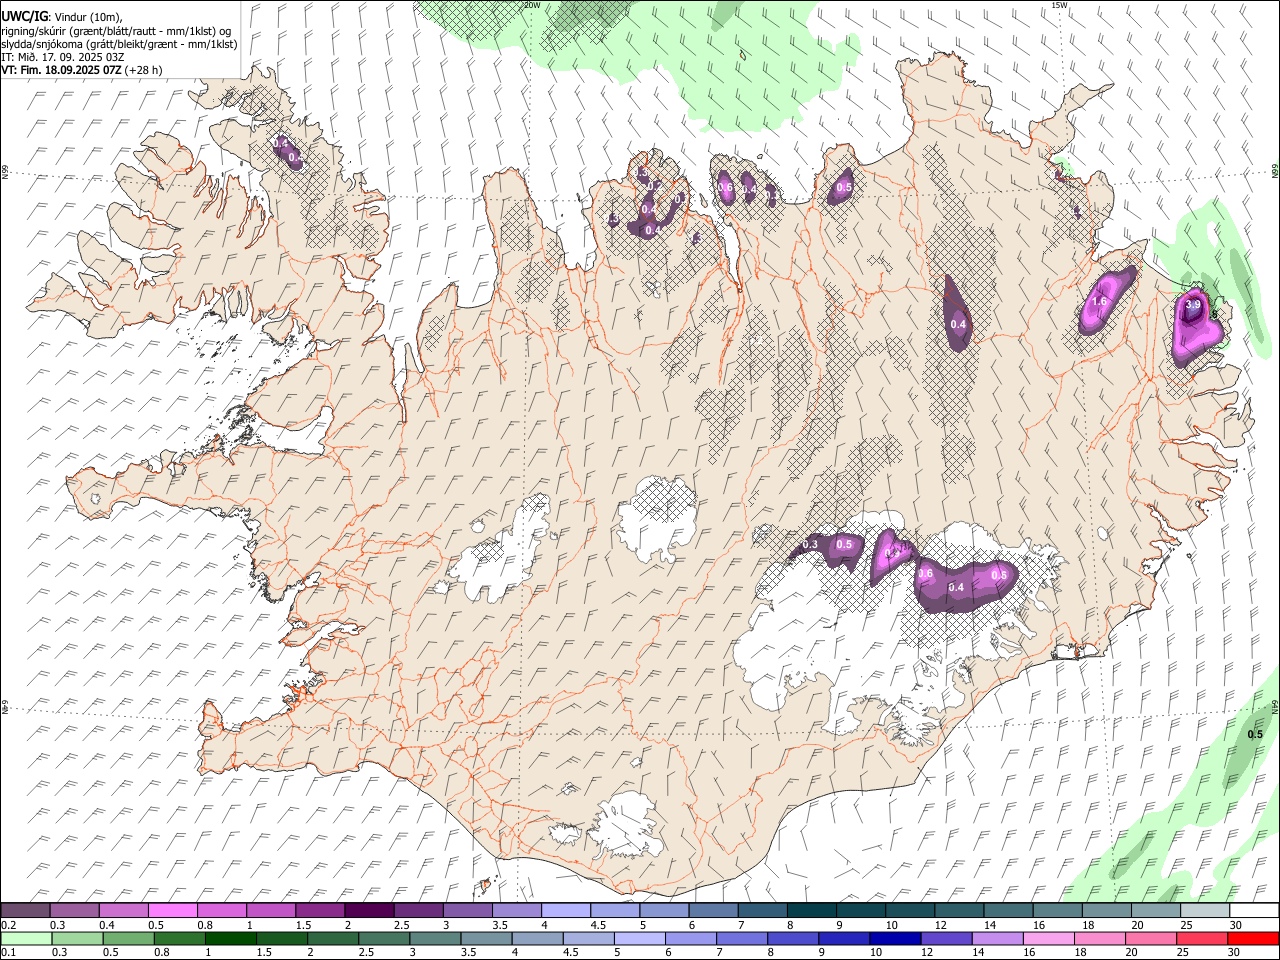Pick upper legend dark purple swatch between 2 and 2.5
This screenshot has width=1280, height=960.
(369, 910)
